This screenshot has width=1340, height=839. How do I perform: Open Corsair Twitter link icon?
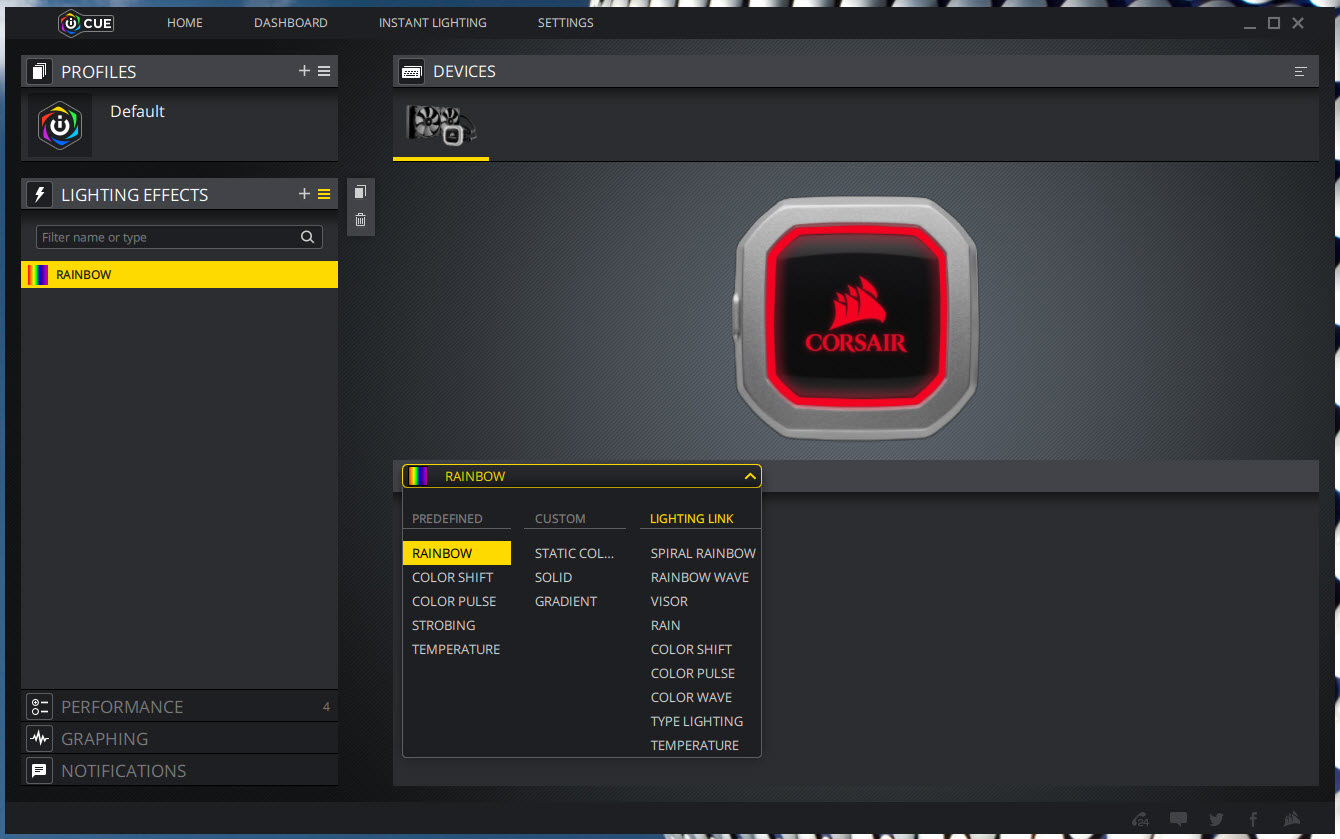point(1216,819)
